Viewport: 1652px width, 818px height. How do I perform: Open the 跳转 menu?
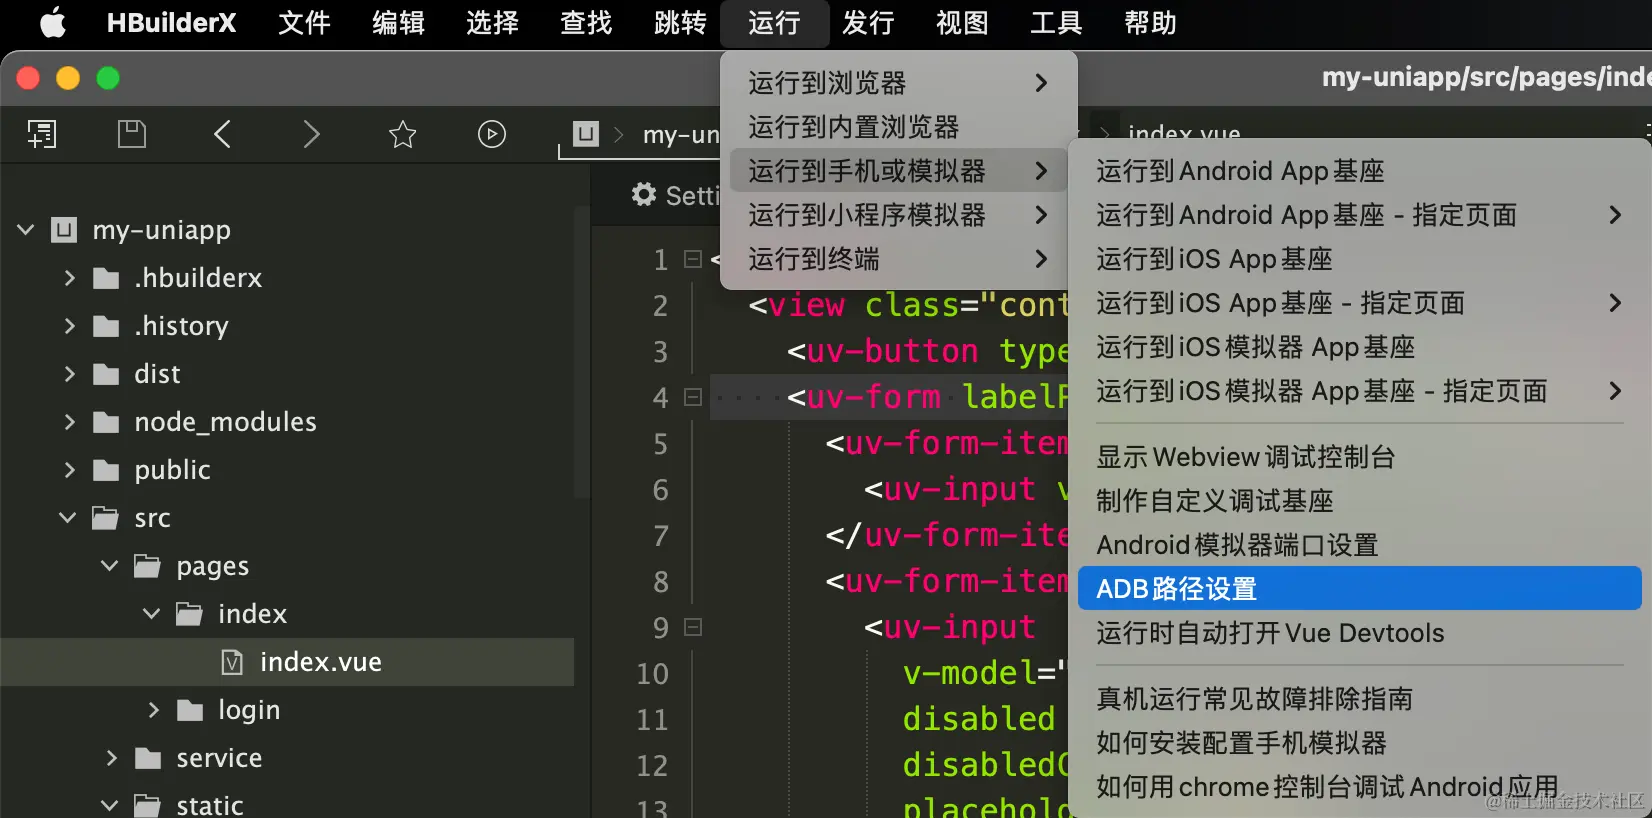pyautogui.click(x=680, y=22)
